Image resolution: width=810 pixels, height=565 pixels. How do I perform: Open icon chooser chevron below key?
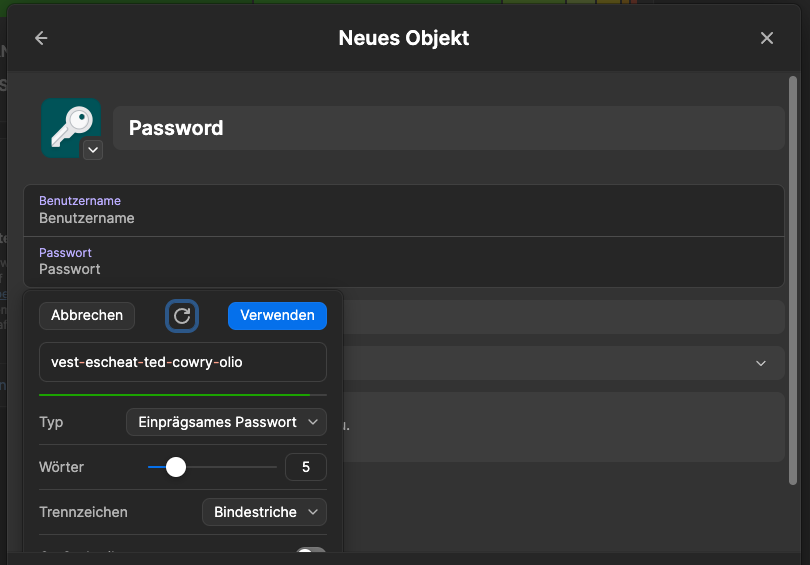coord(92,150)
